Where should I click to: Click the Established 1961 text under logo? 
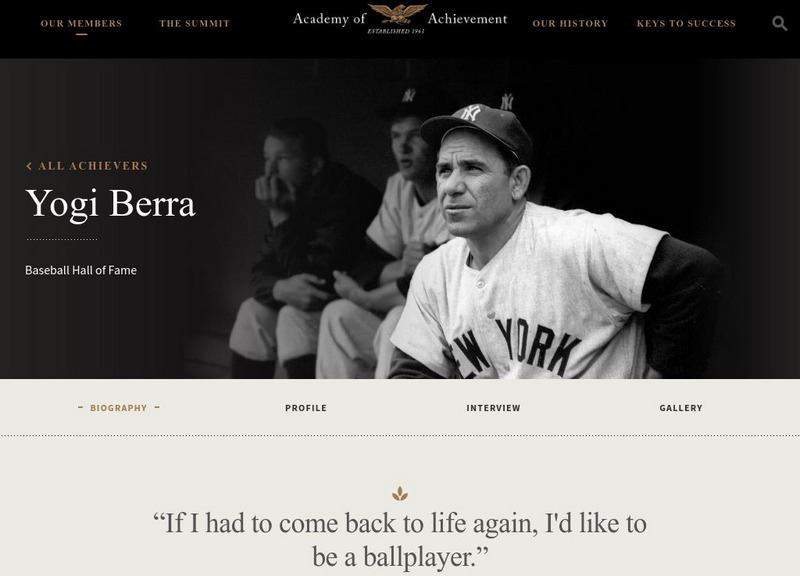tap(396, 31)
